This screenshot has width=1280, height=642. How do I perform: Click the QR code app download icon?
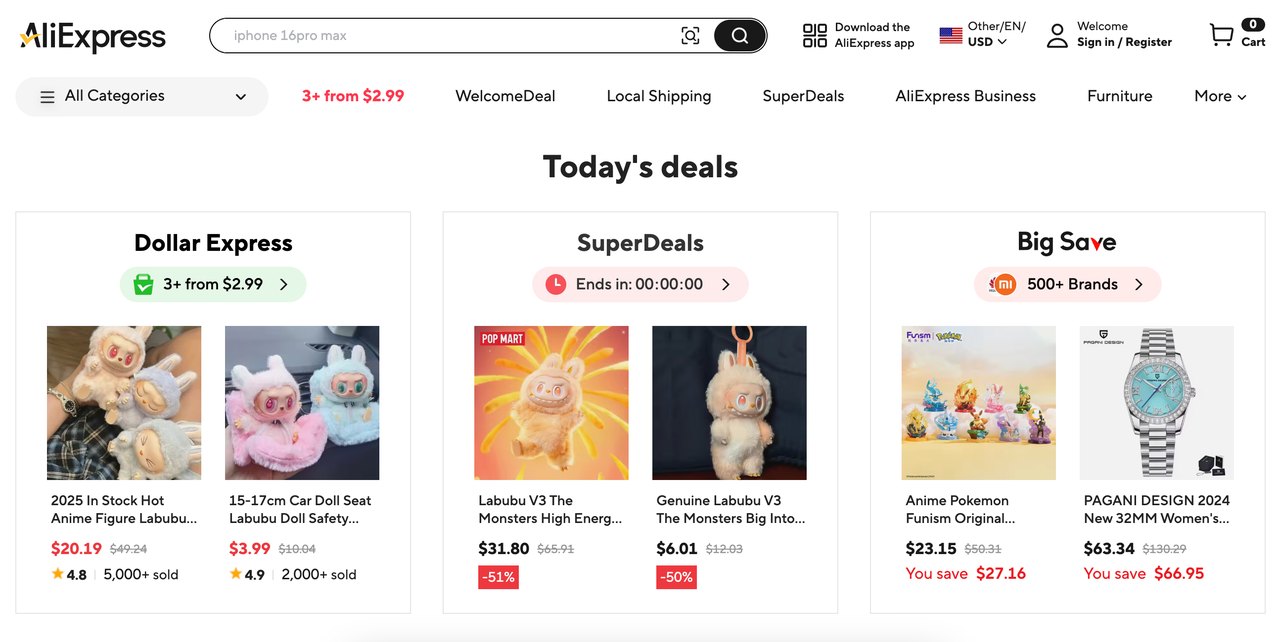click(815, 36)
